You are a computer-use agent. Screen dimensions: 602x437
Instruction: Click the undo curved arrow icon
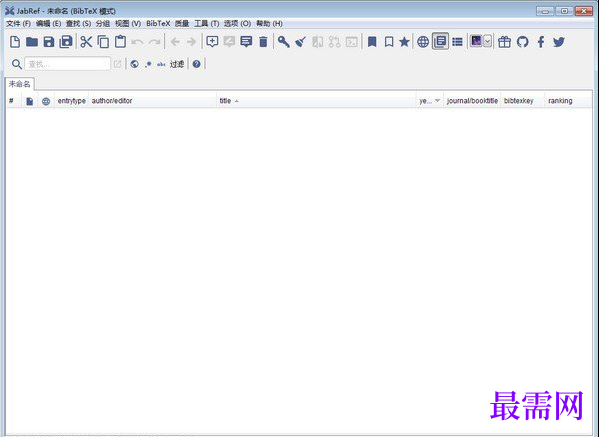coord(137,42)
